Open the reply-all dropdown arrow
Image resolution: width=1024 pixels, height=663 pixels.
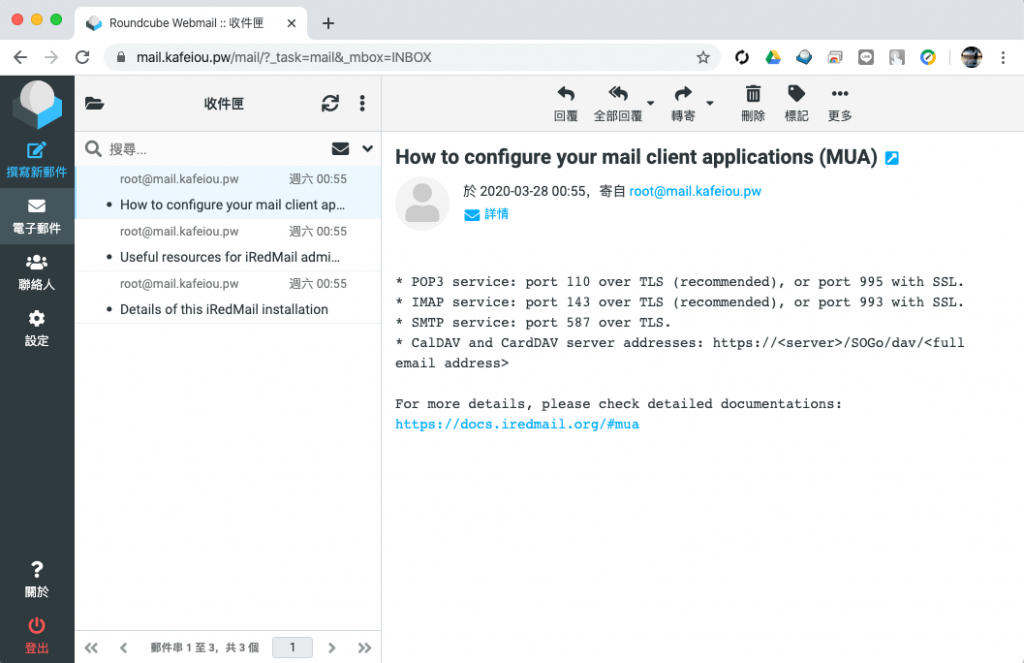[x=650, y=103]
